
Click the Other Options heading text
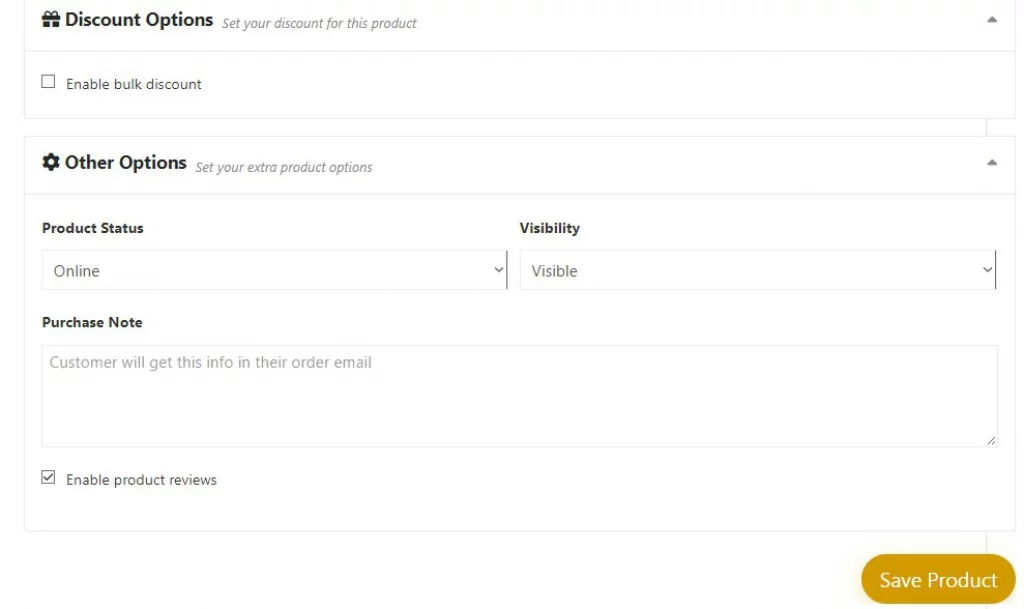pos(125,163)
